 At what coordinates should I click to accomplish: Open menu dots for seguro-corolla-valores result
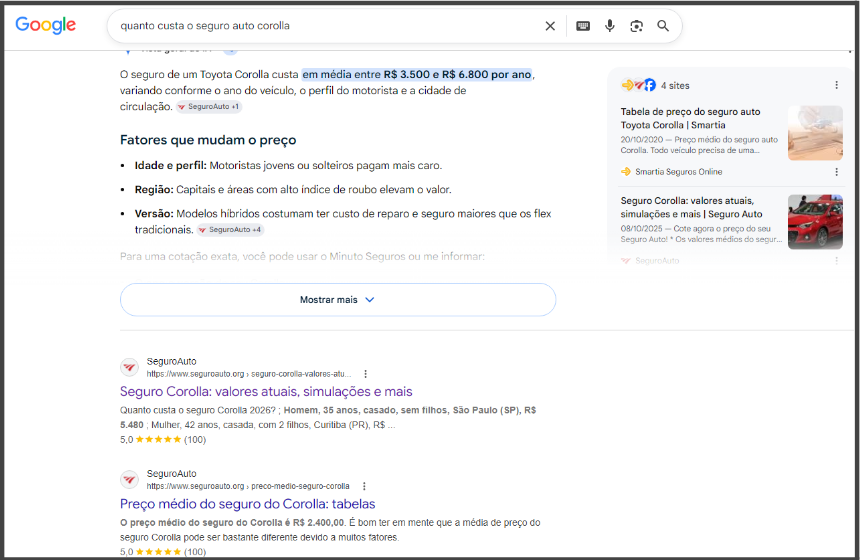365,374
